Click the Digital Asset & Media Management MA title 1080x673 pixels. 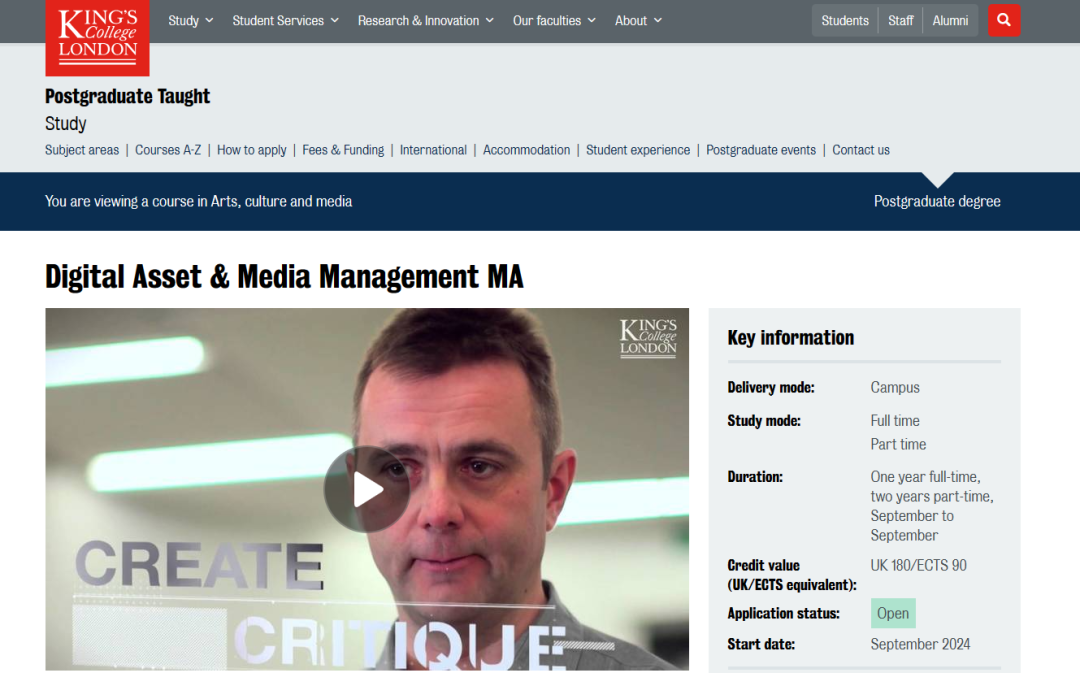click(x=284, y=277)
